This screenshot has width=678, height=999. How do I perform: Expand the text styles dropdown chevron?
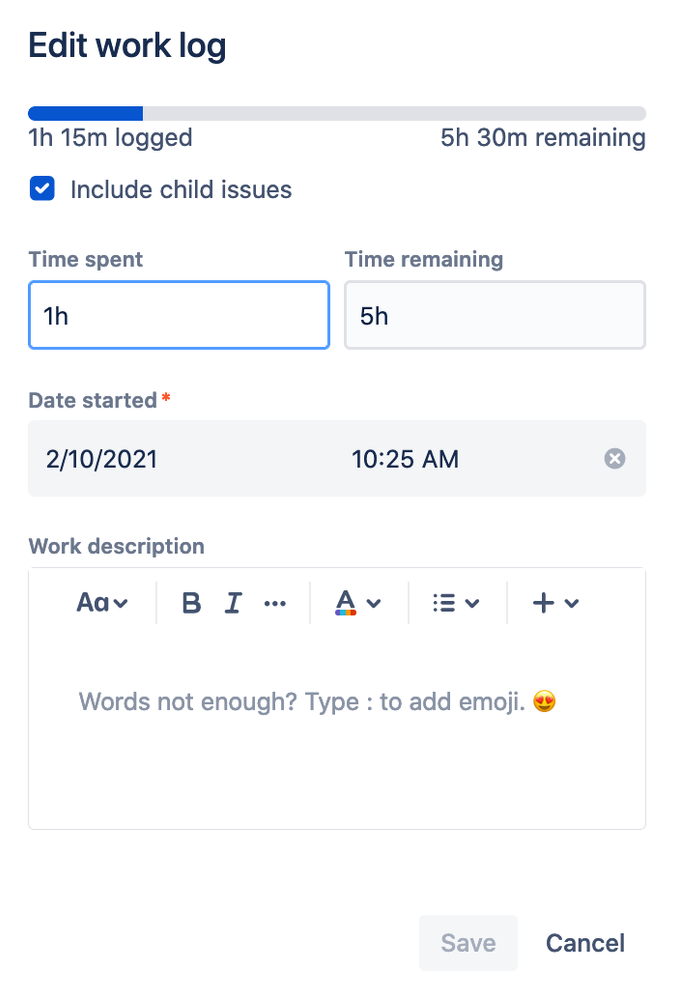(x=121, y=603)
